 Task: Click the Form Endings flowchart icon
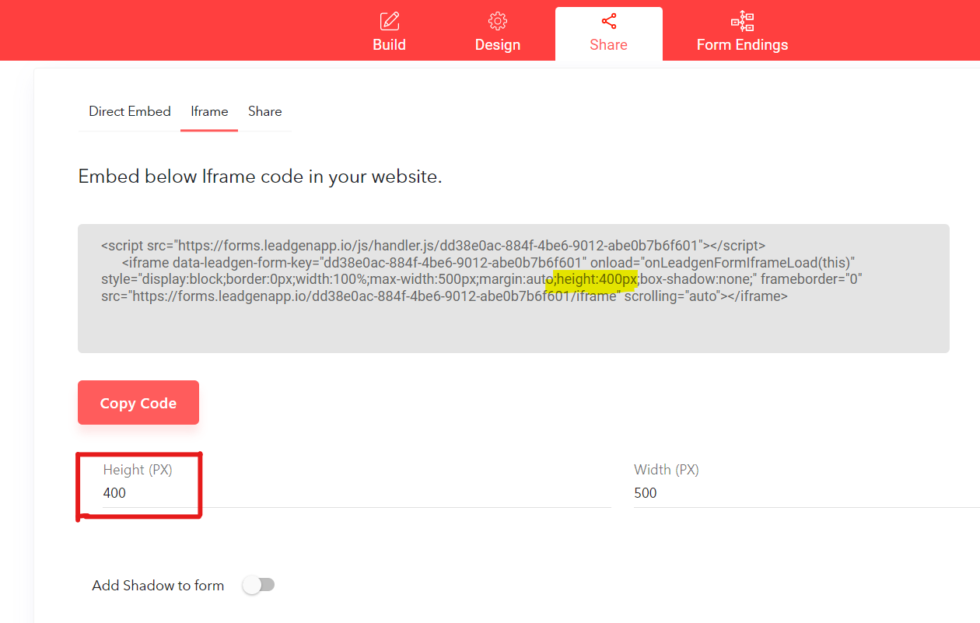[742, 19]
